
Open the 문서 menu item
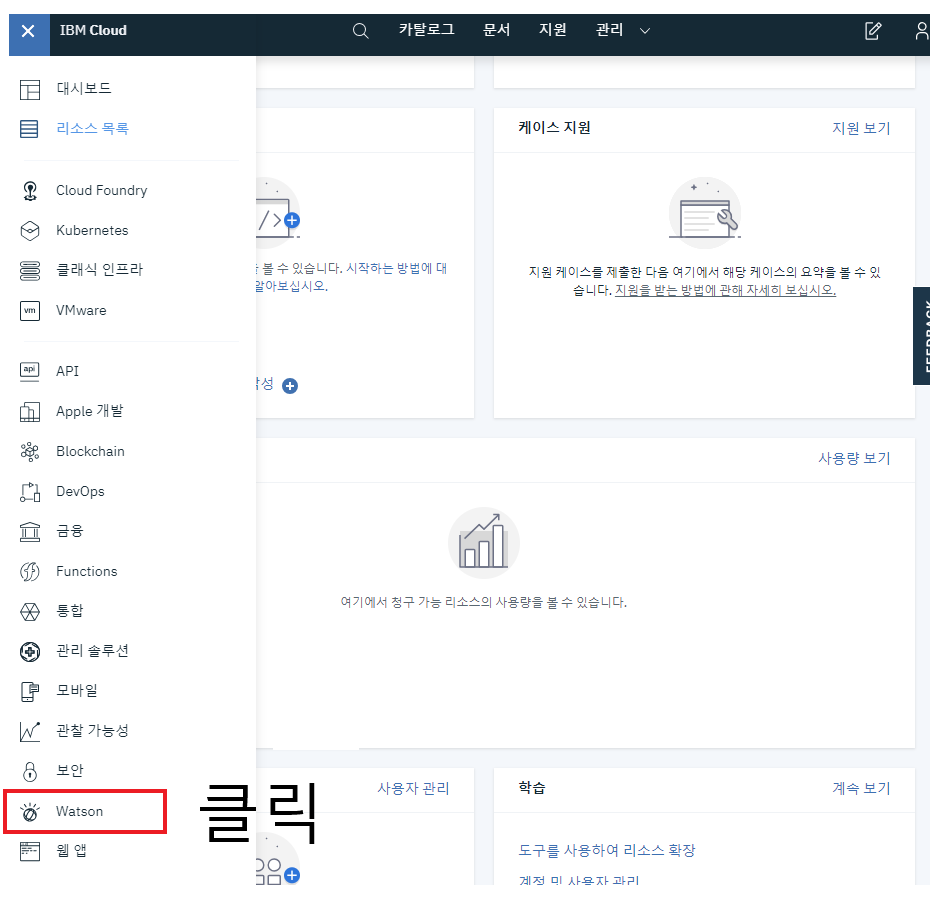pos(496,30)
